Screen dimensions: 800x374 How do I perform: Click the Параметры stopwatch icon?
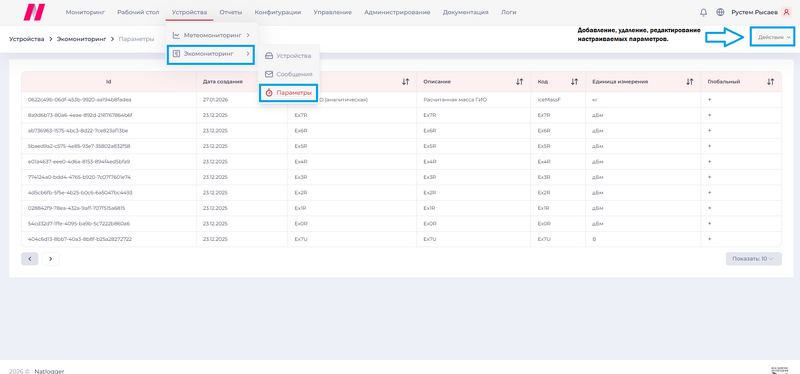tap(269, 93)
